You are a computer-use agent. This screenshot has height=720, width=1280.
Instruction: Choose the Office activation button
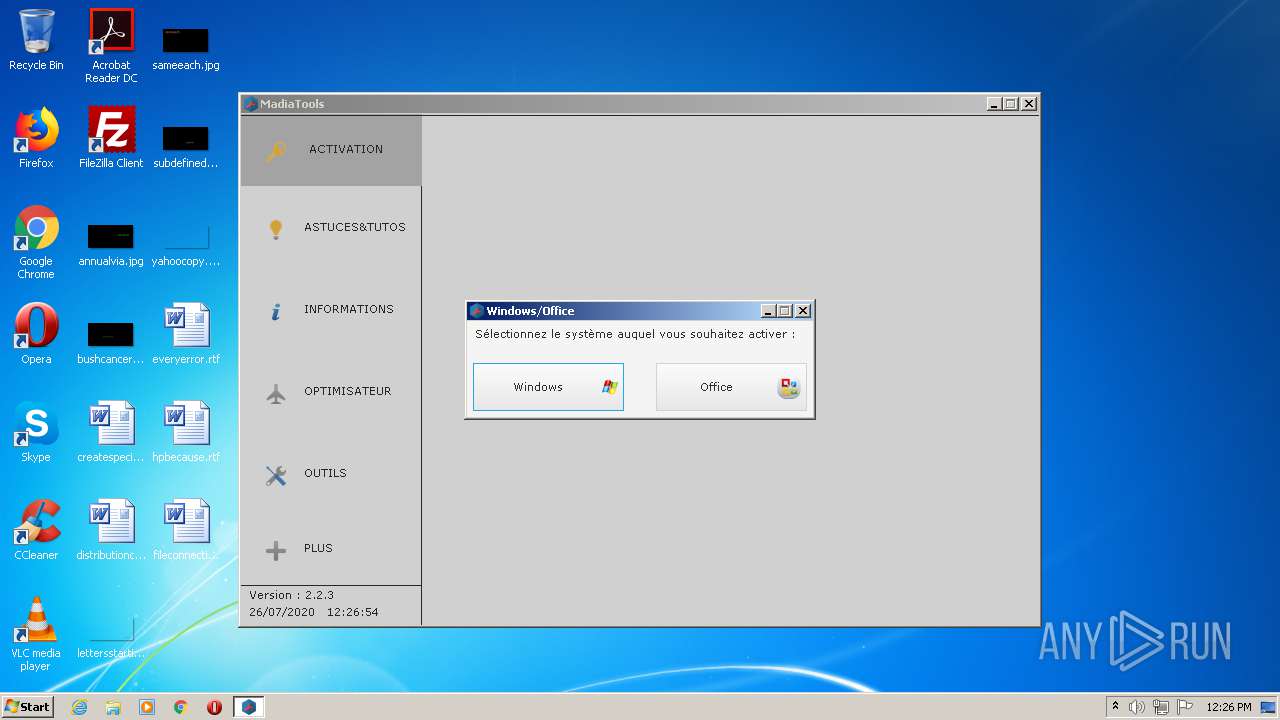pos(731,387)
